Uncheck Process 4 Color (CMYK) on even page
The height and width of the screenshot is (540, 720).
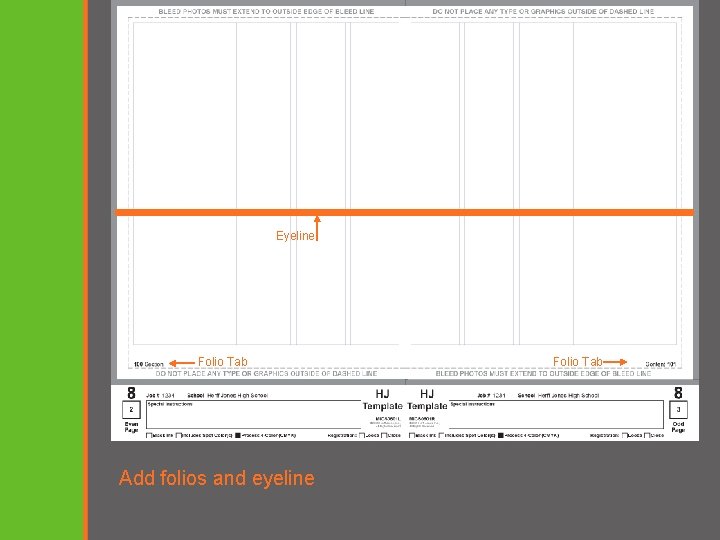pyautogui.click(x=238, y=435)
